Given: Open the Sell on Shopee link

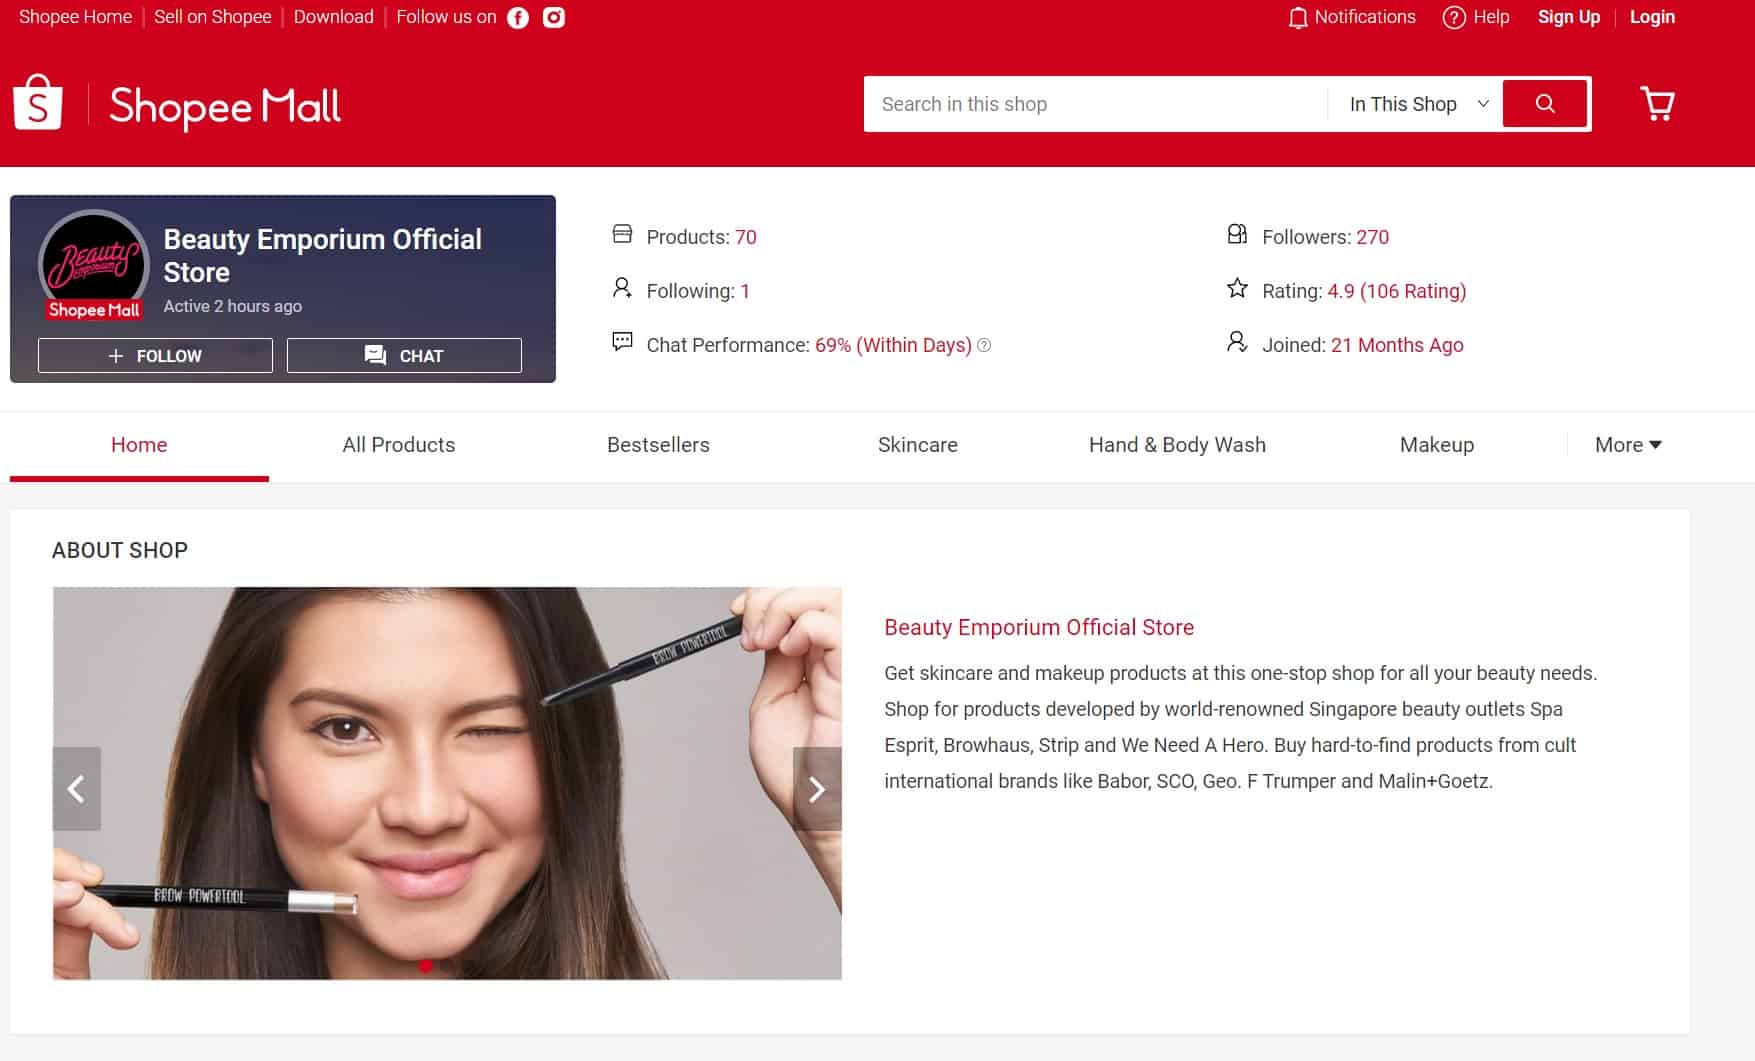Looking at the screenshot, I should tap(213, 17).
